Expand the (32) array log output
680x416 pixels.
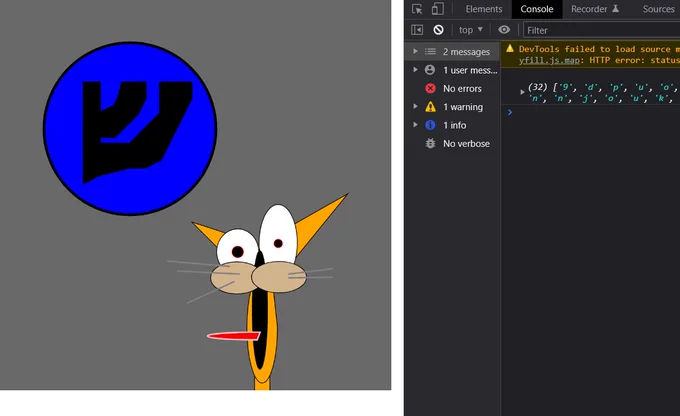click(x=522, y=92)
